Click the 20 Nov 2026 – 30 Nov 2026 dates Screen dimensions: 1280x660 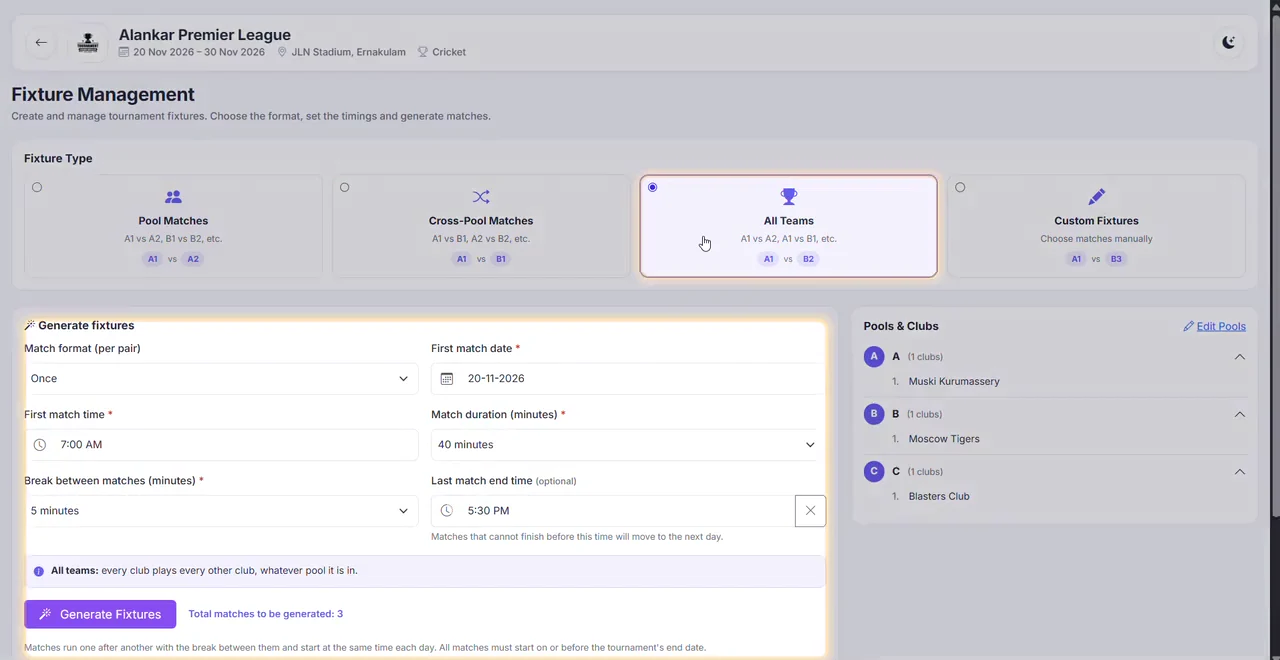[x=199, y=52]
